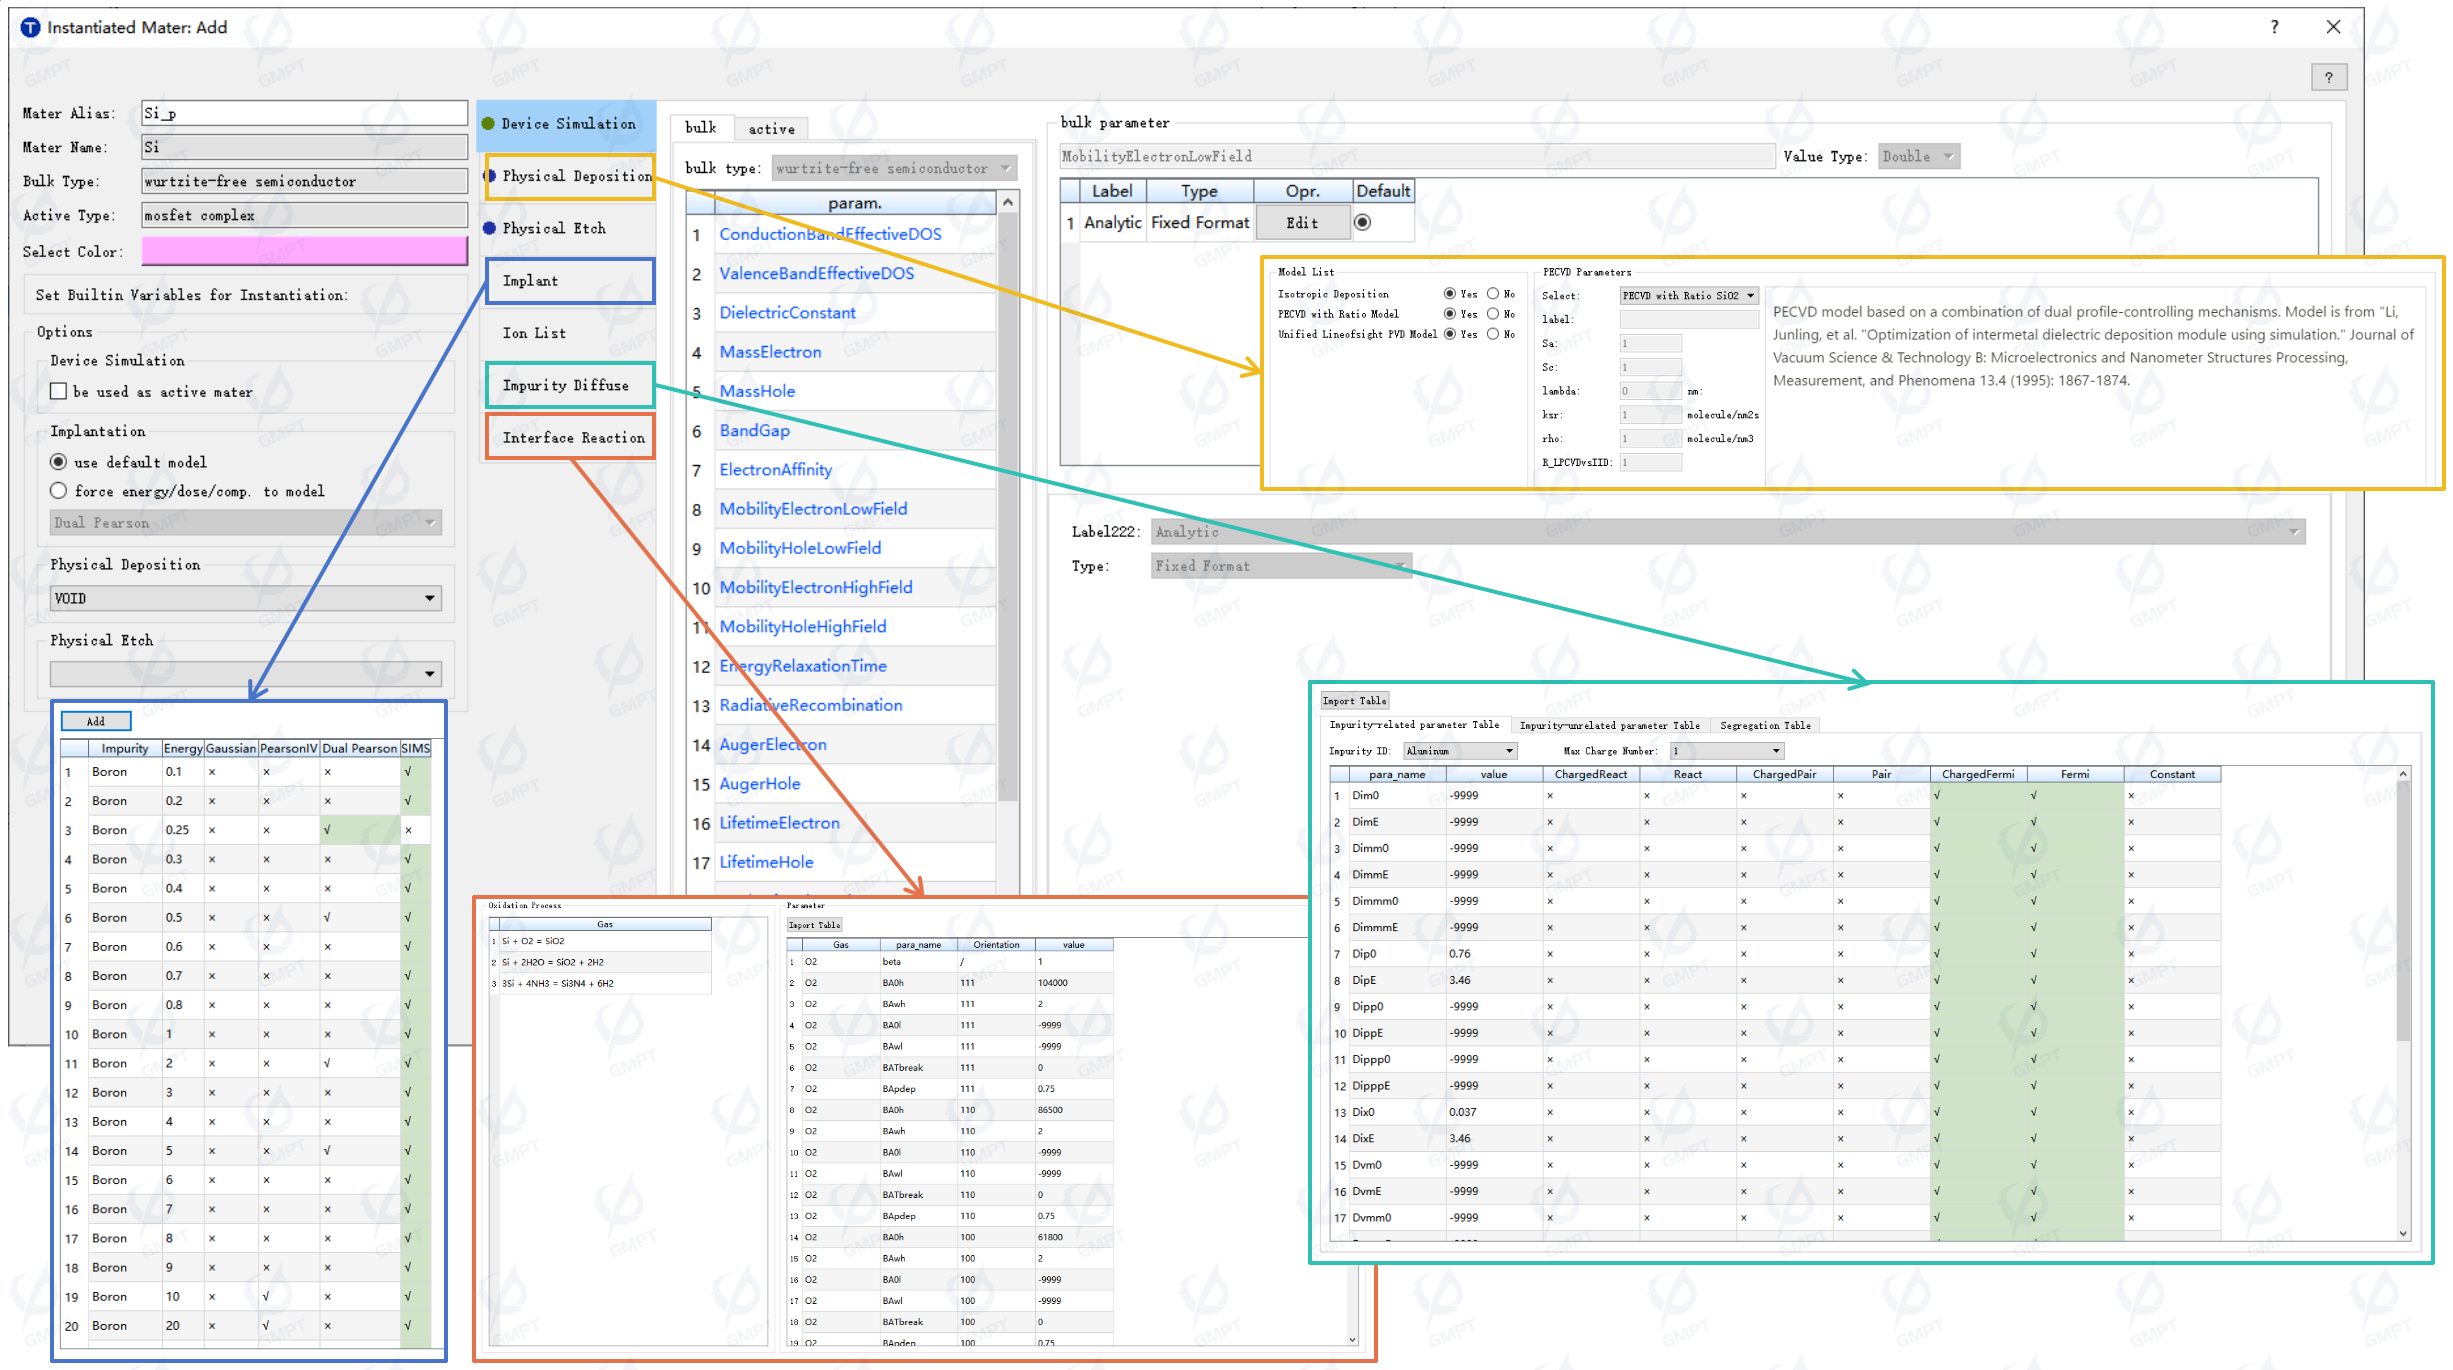Select Device Simulation in the category list
The image size is (2453, 1370).
point(568,124)
